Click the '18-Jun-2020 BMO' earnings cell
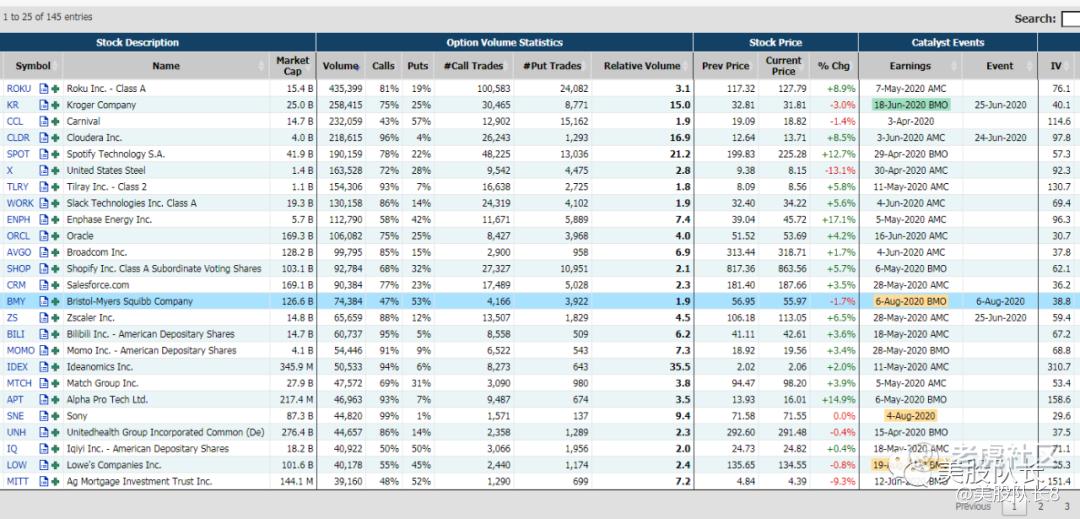Image resolution: width=1080 pixels, height=519 pixels. tap(910, 105)
